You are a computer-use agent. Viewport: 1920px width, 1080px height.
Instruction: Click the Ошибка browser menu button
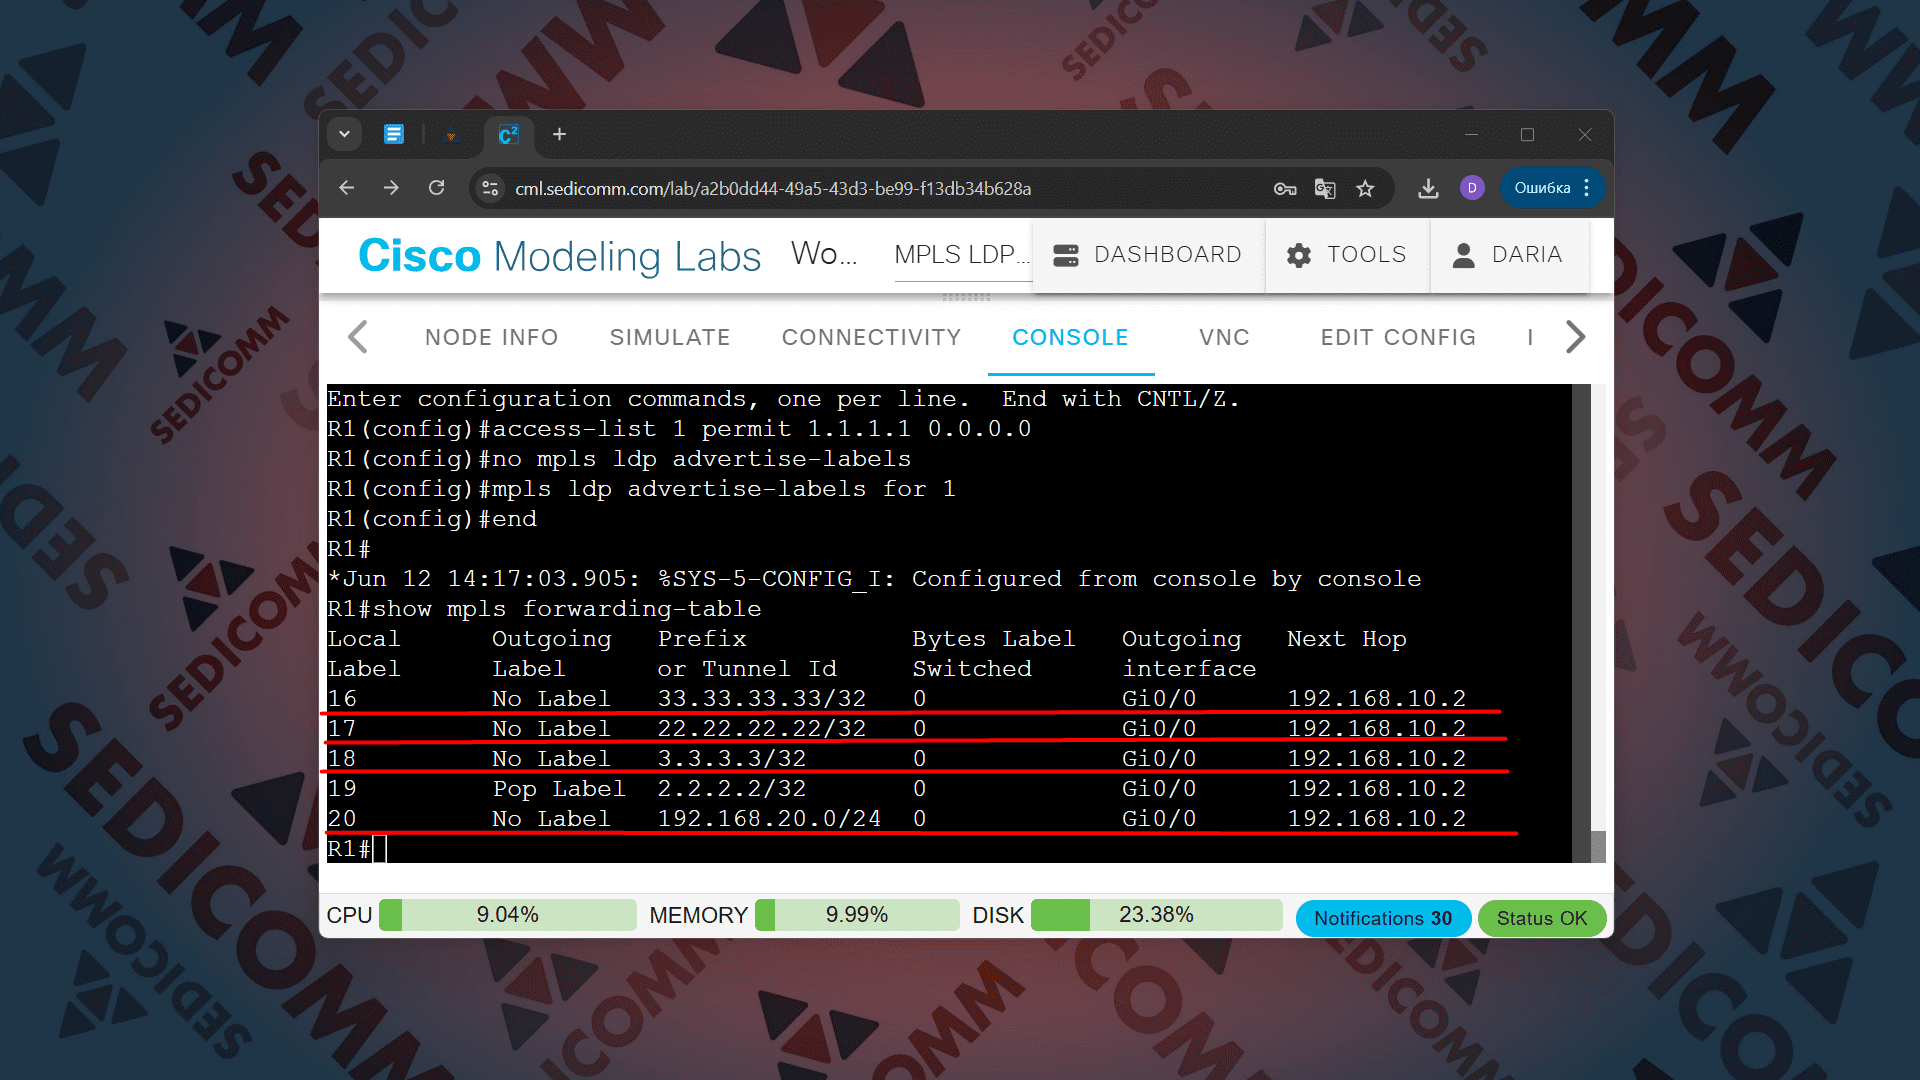pyautogui.click(x=1552, y=188)
